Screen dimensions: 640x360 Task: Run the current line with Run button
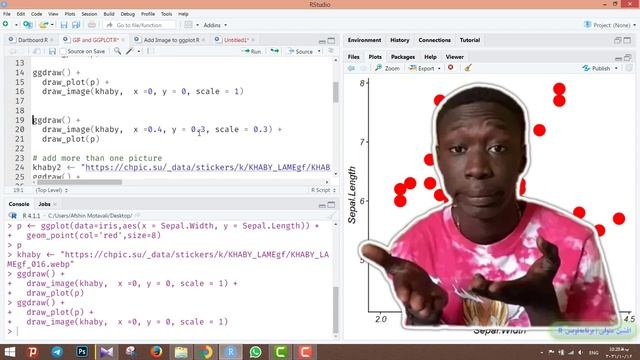coord(251,51)
